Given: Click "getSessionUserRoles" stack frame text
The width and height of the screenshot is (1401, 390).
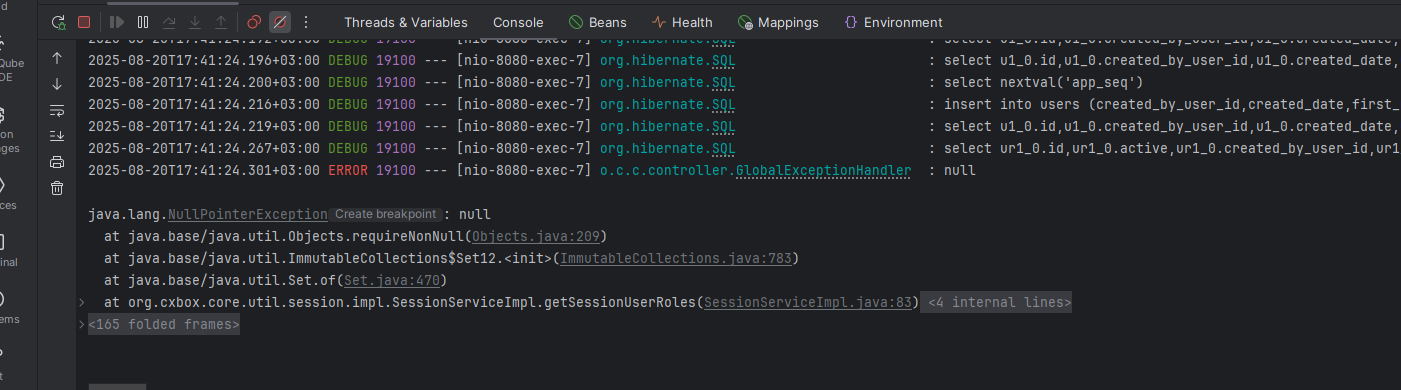Looking at the screenshot, I should click(x=619, y=302).
